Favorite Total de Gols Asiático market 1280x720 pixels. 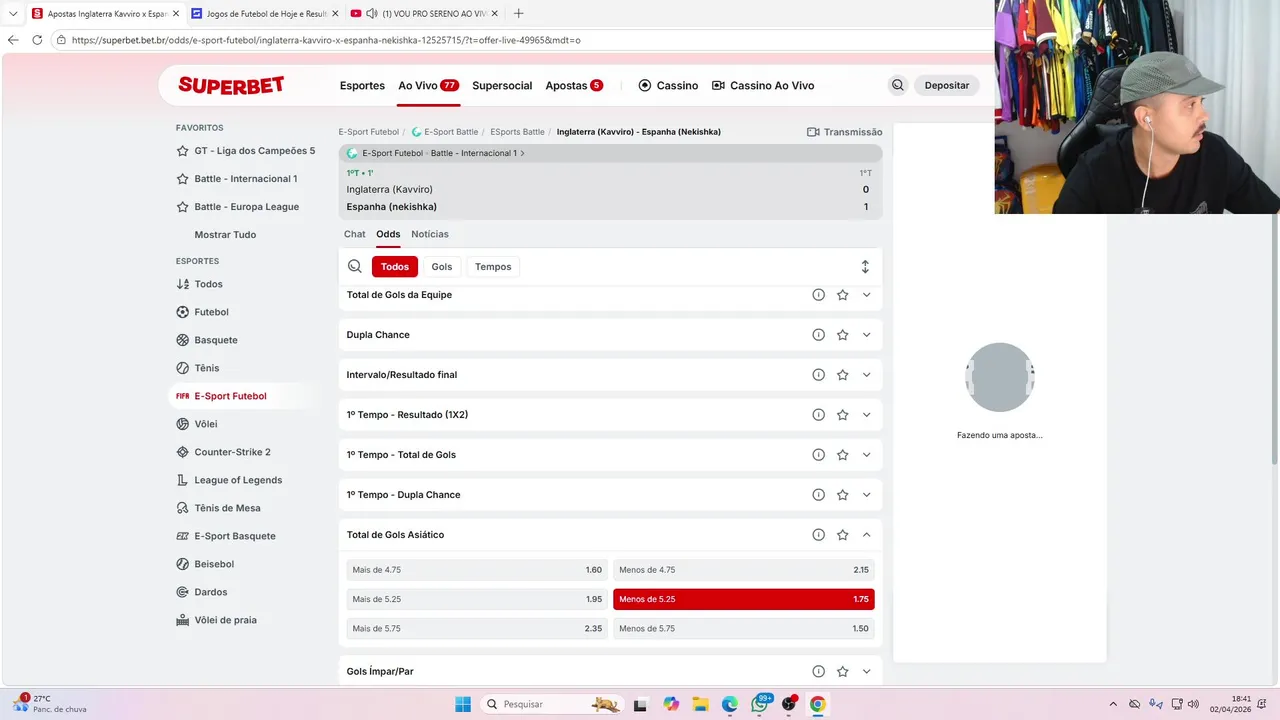tap(843, 535)
